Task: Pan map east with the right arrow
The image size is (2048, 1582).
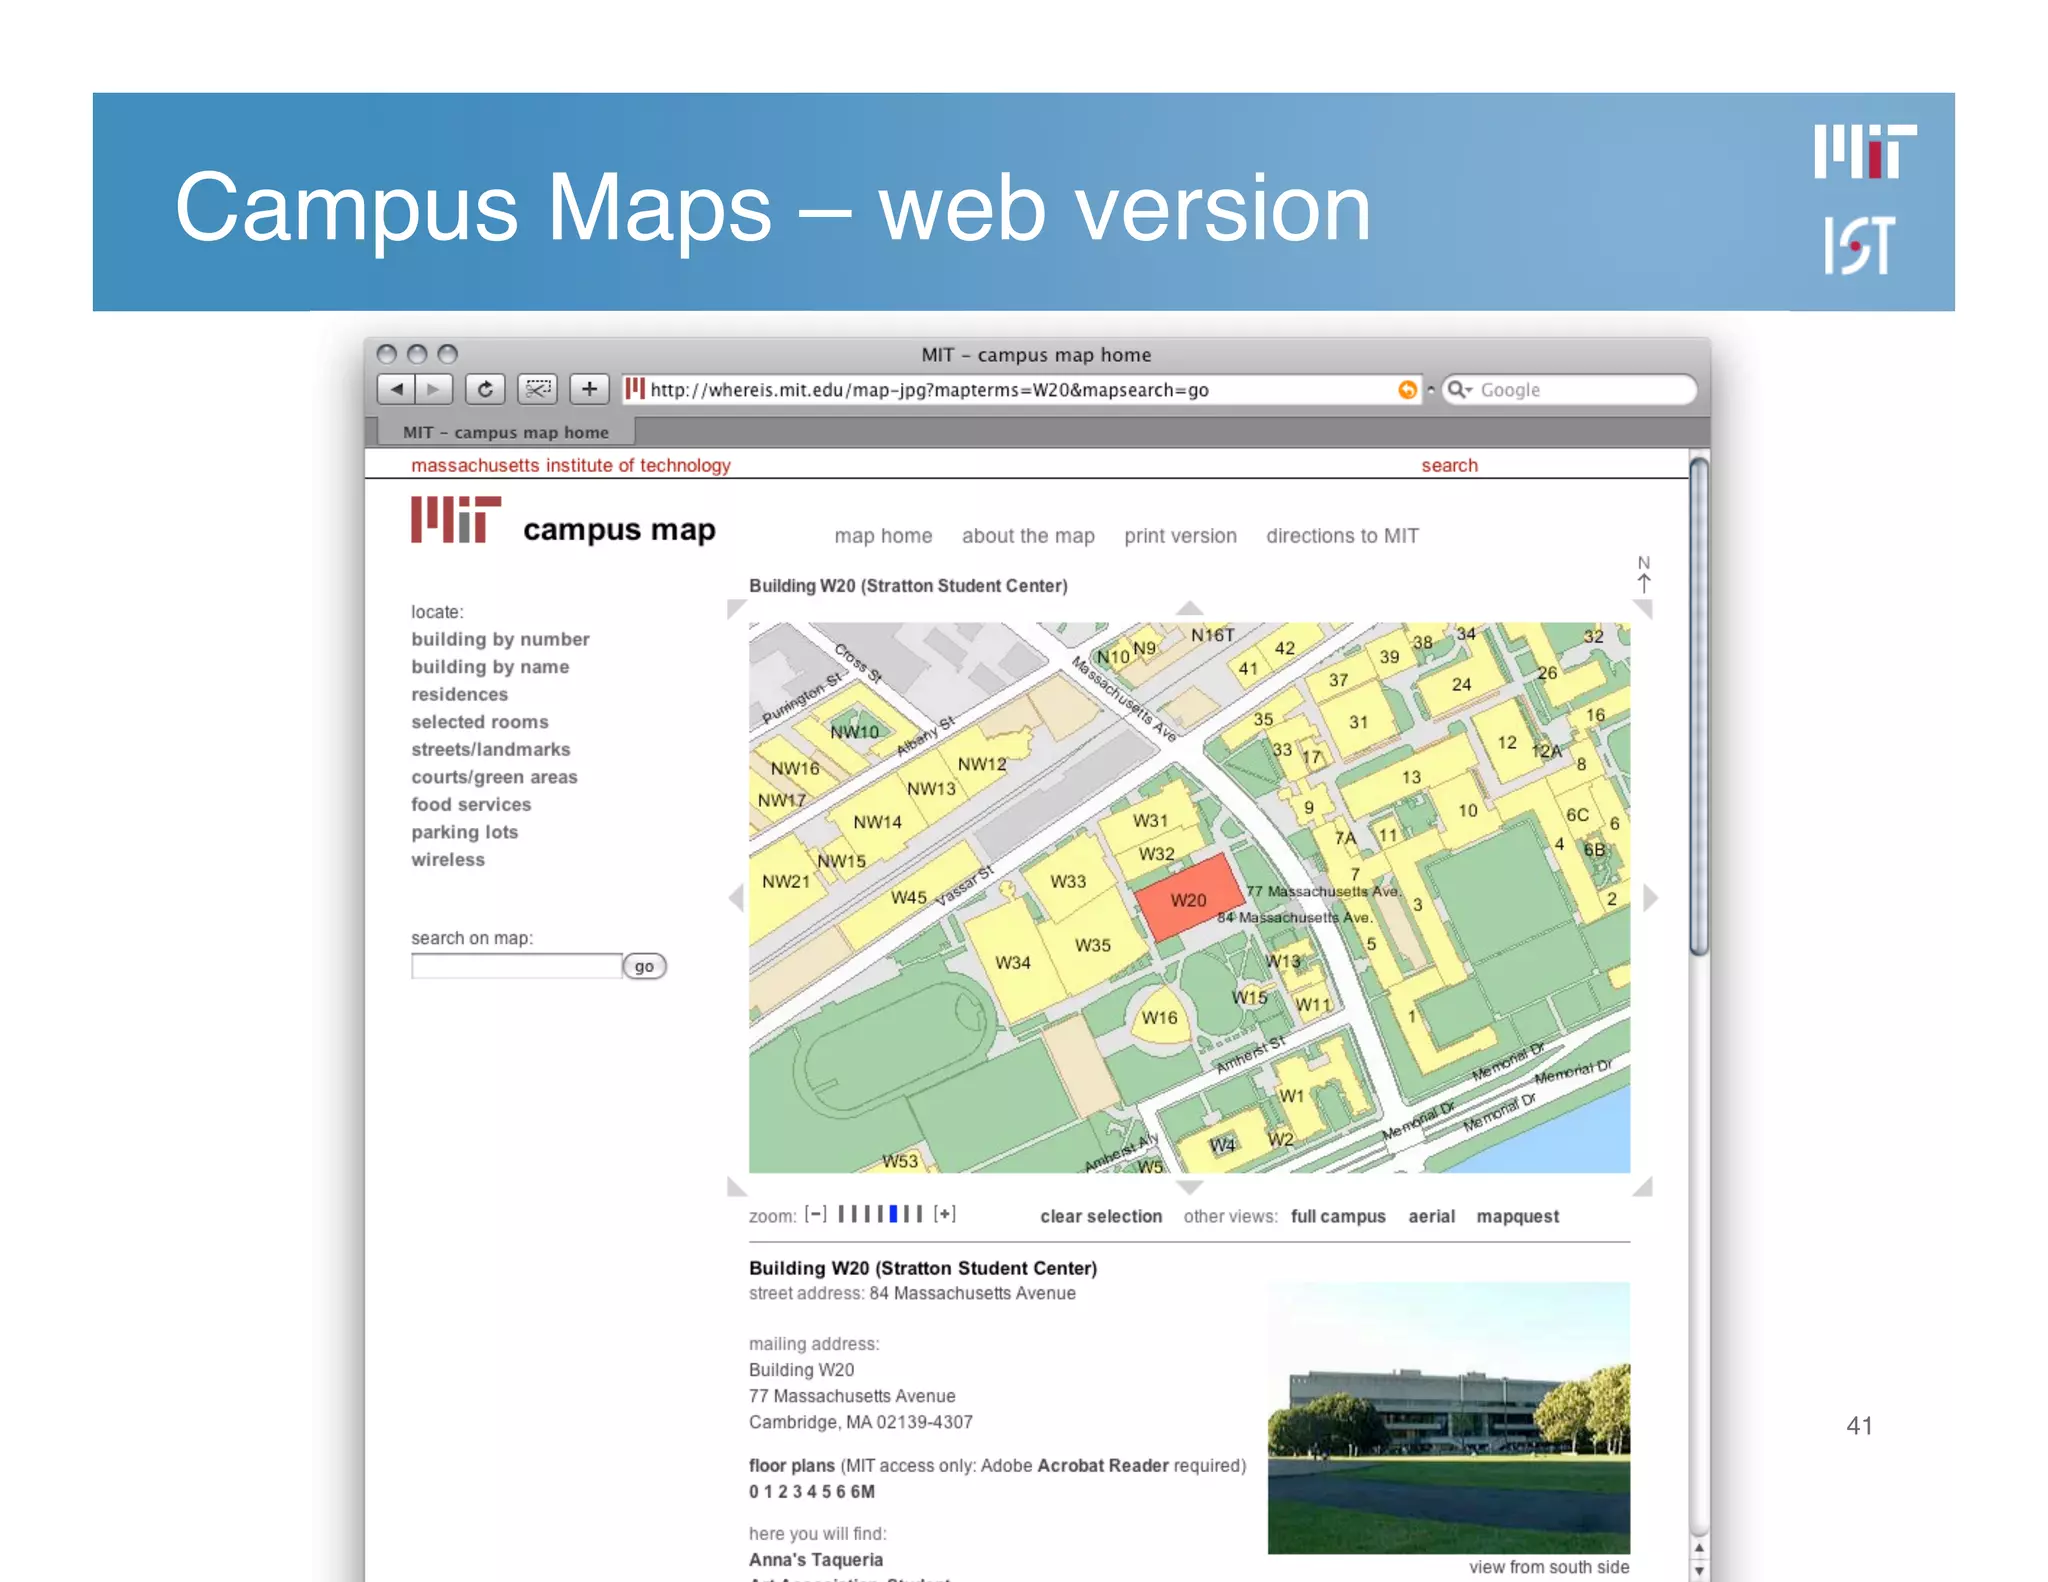Action: (1650, 897)
